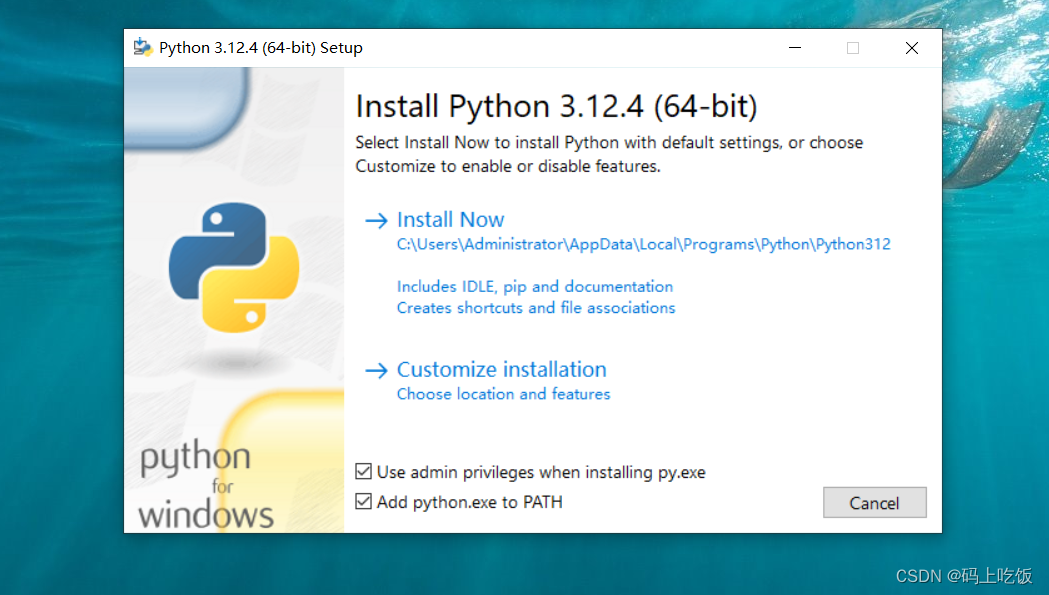
Task: Click the Install Now option
Action: click(450, 220)
